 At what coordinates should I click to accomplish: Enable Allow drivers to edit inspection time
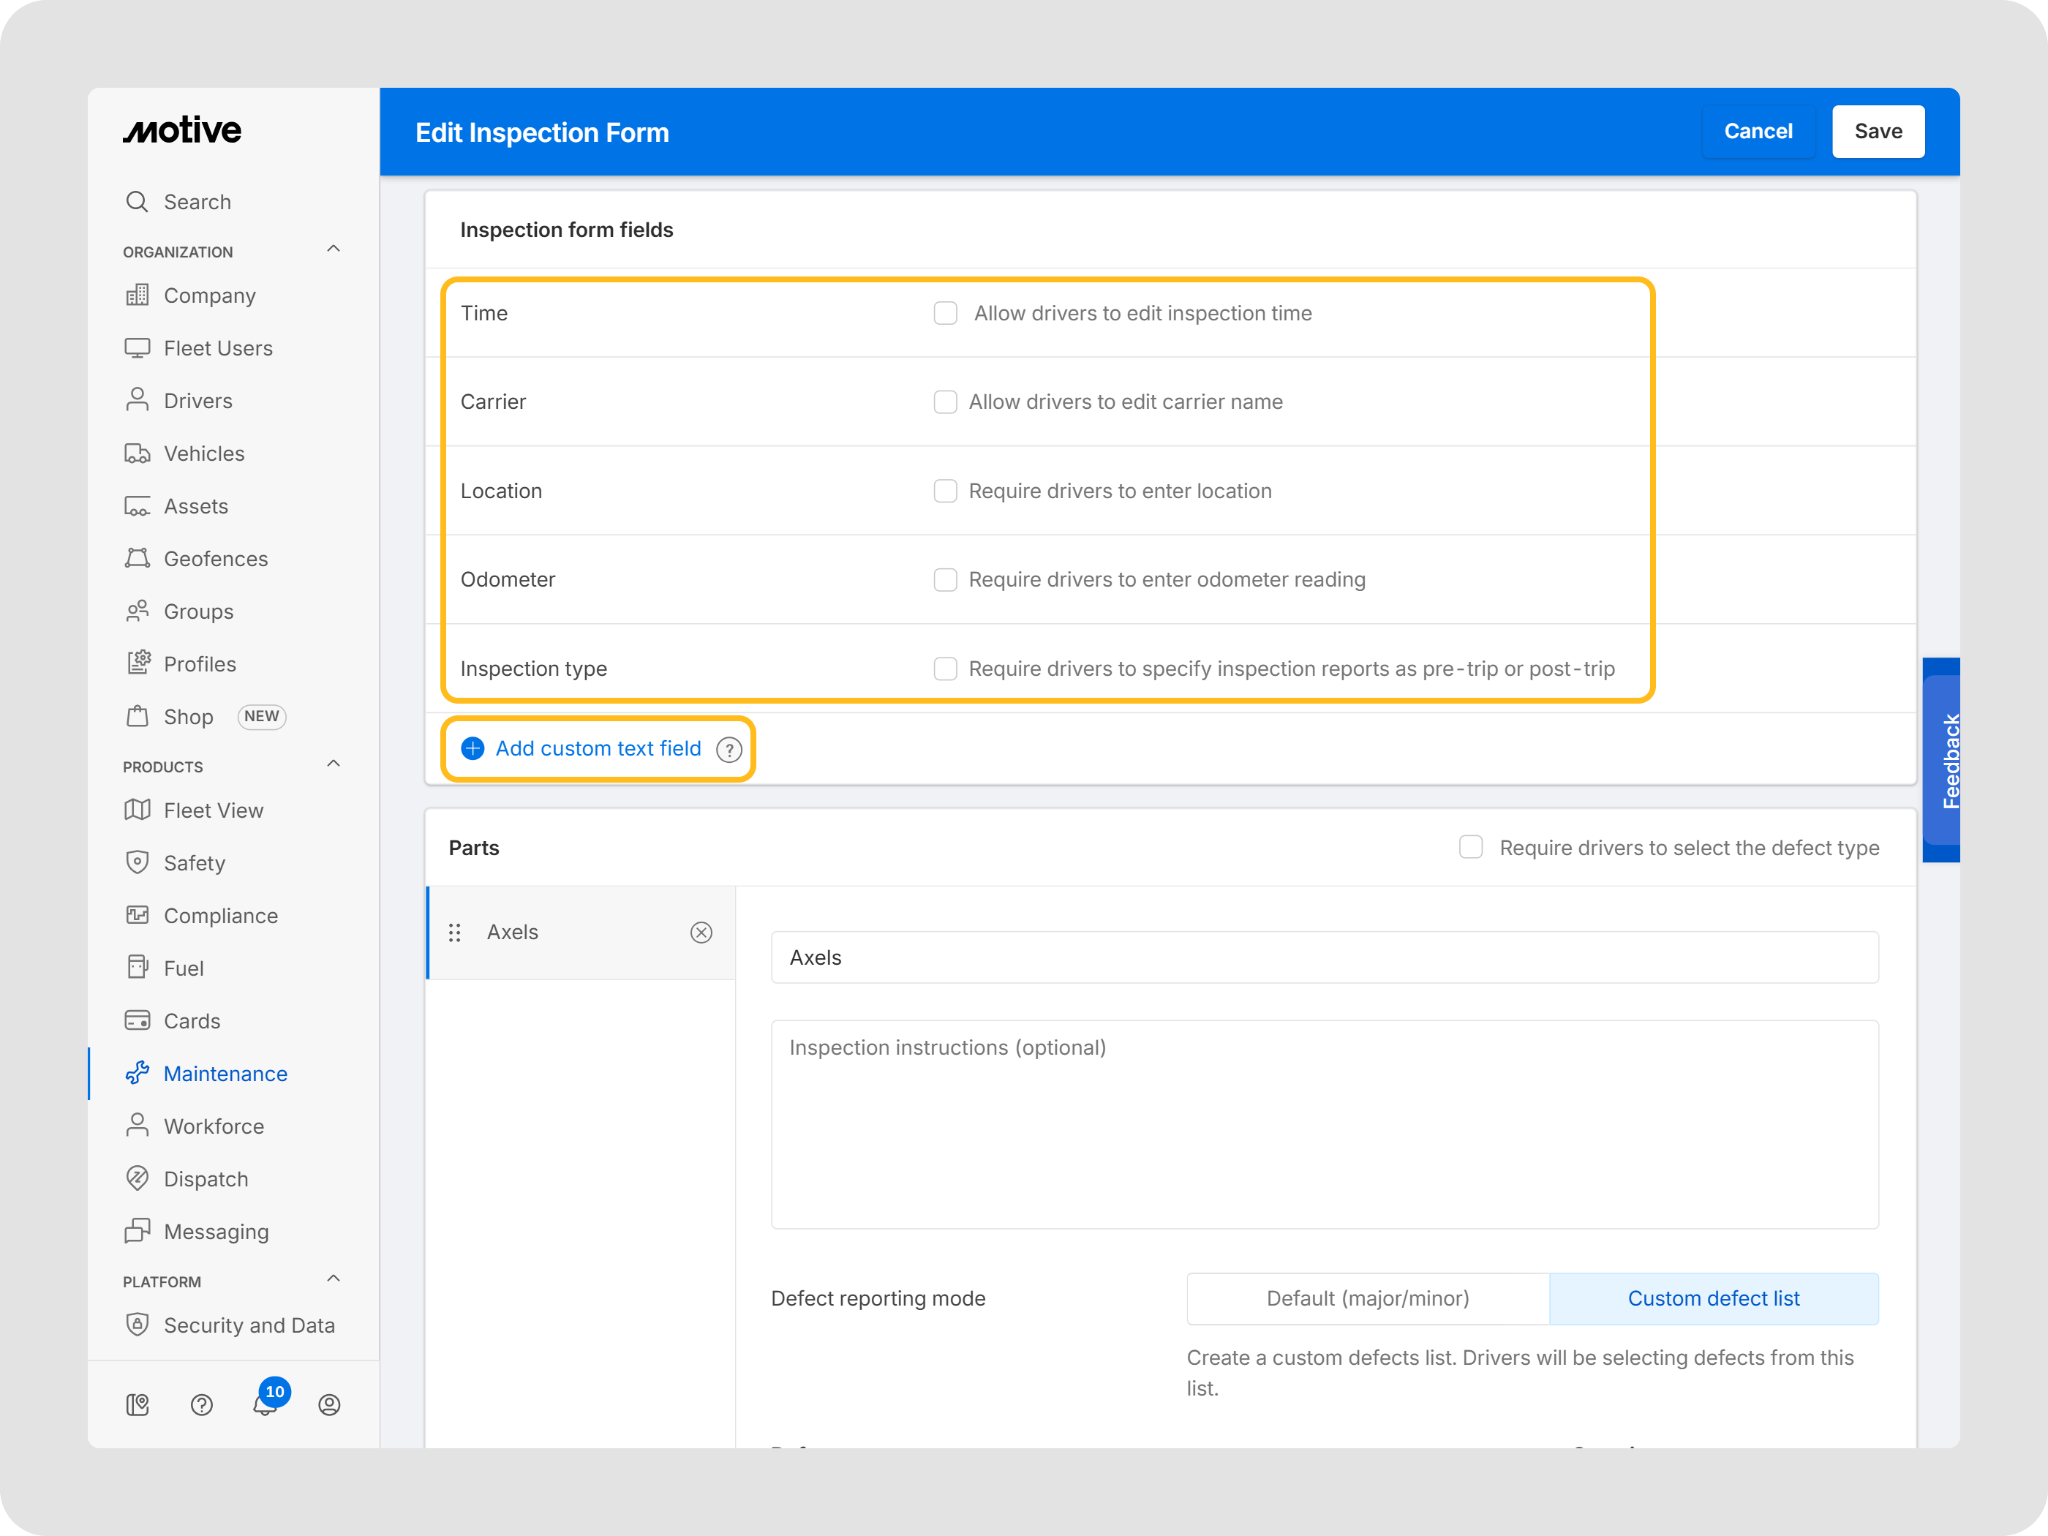pyautogui.click(x=945, y=313)
